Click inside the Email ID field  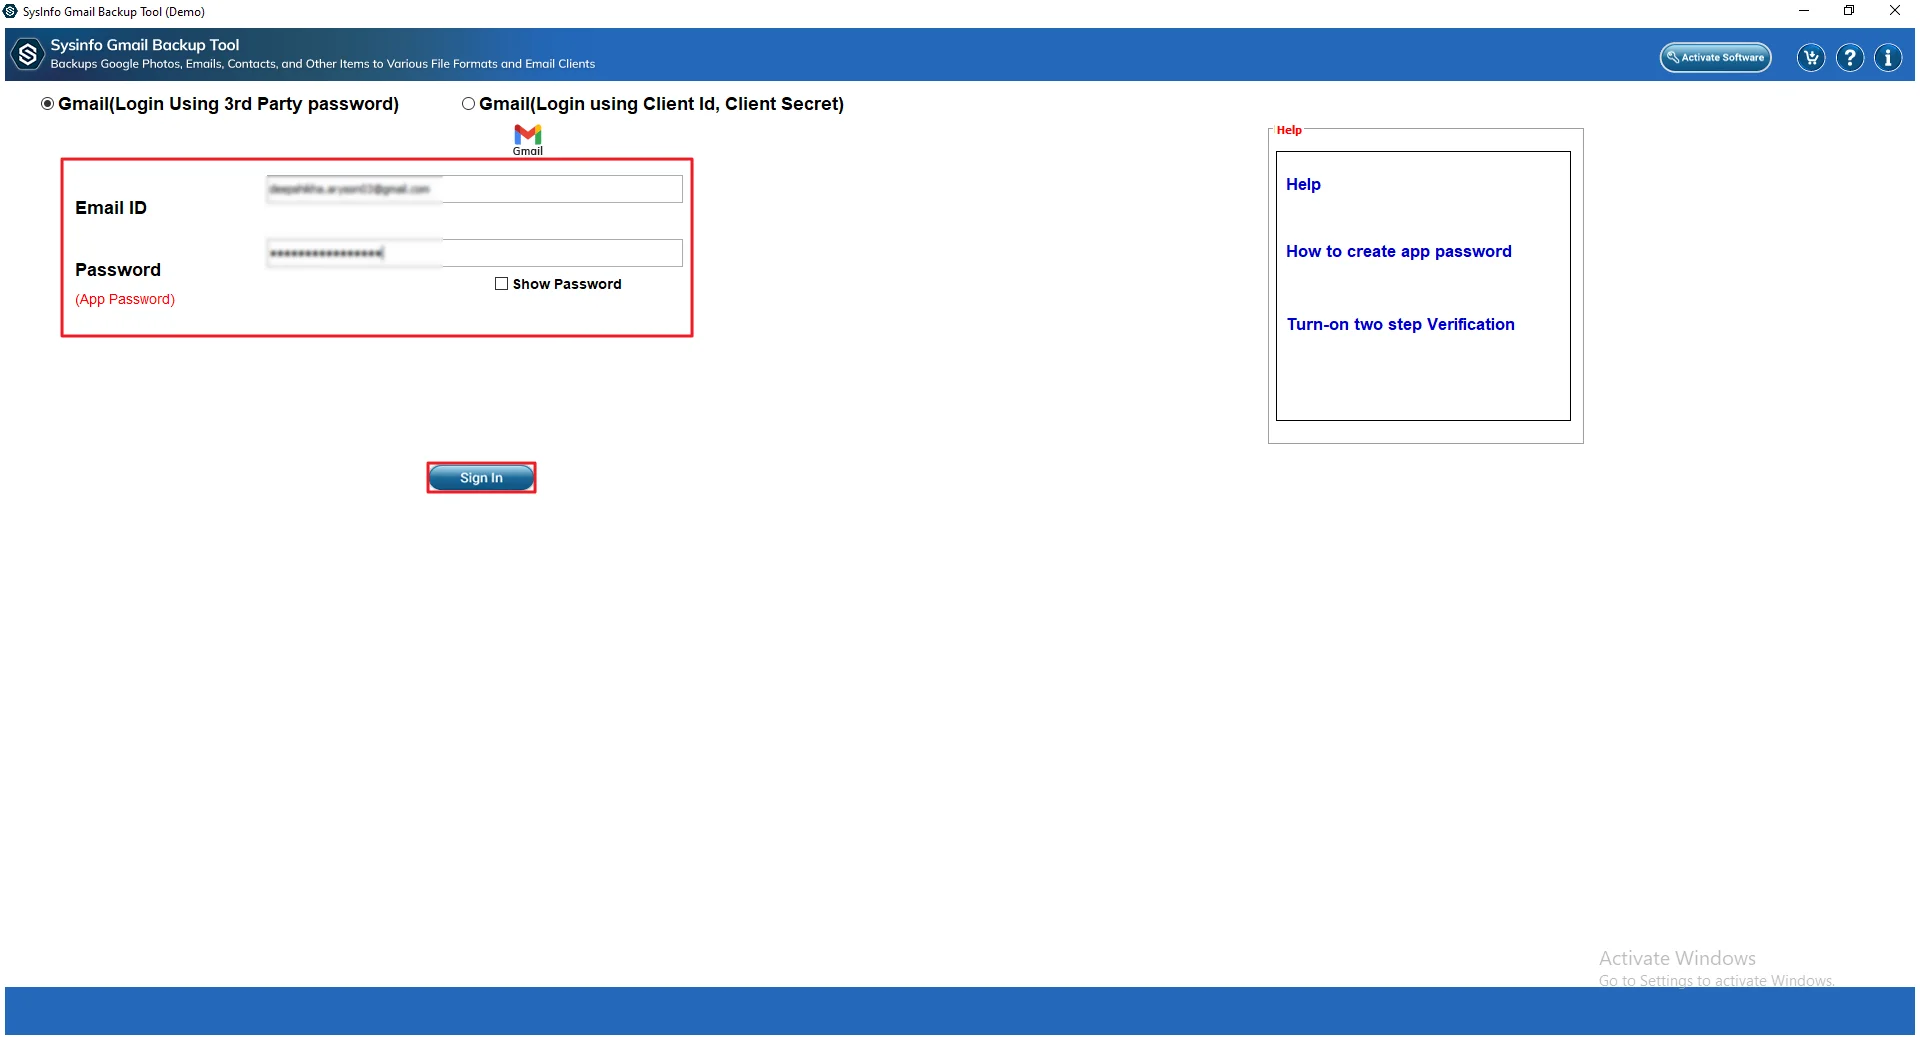(473, 188)
